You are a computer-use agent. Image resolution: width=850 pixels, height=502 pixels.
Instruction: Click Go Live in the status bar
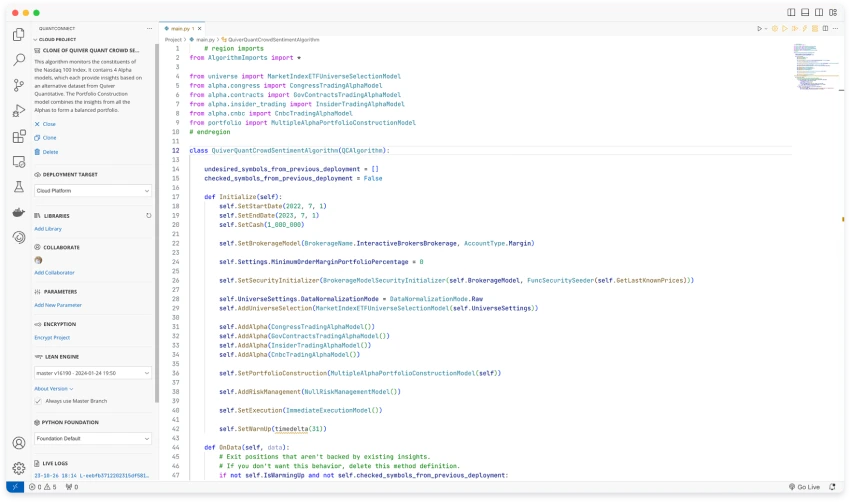pyautogui.click(x=804, y=487)
